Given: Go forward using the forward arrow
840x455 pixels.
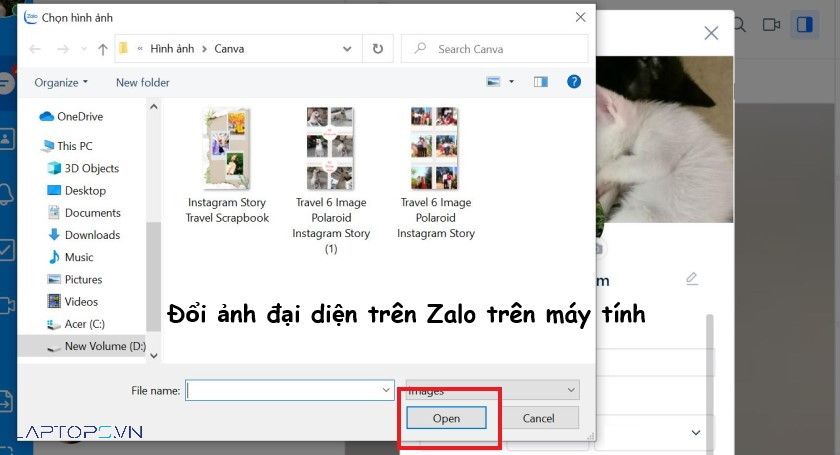Looking at the screenshot, I should point(63,49).
